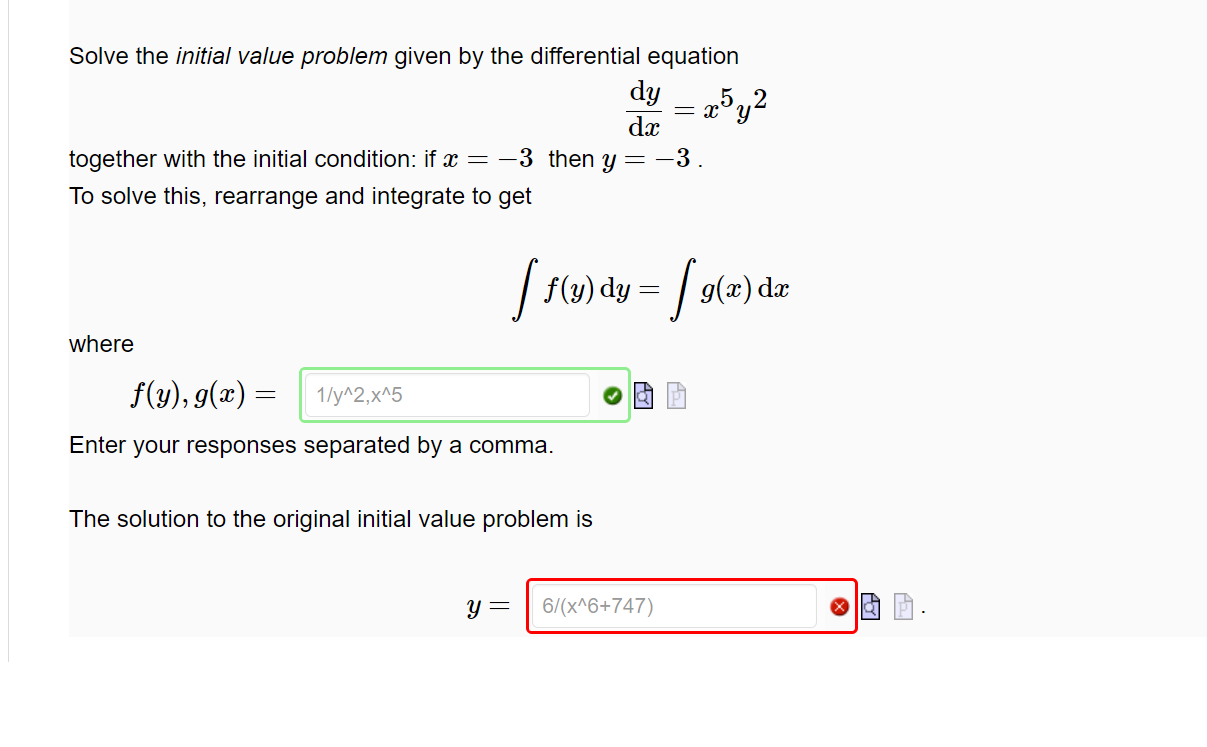Click the phrase initial value problem
1207x747 pixels.
286,56
